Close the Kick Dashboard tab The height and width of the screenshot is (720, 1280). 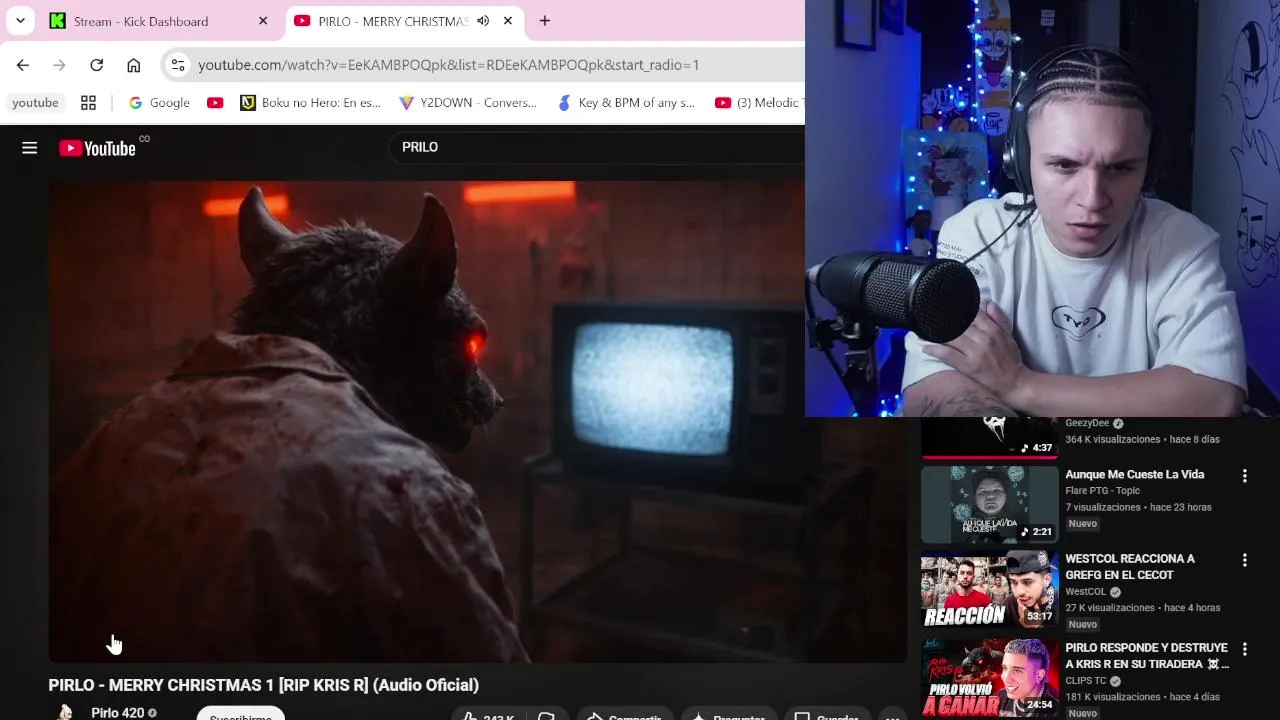263,21
